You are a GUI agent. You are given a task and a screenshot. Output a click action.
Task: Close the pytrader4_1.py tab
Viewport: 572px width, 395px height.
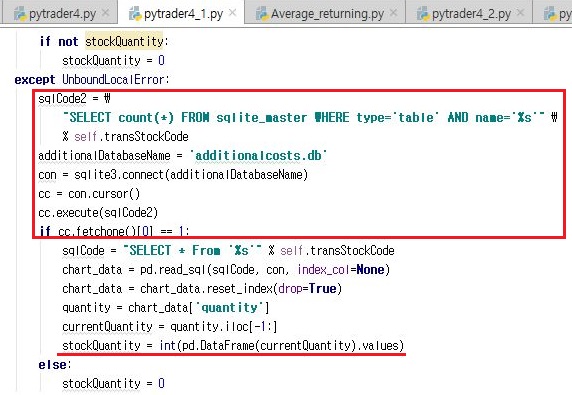pos(232,13)
